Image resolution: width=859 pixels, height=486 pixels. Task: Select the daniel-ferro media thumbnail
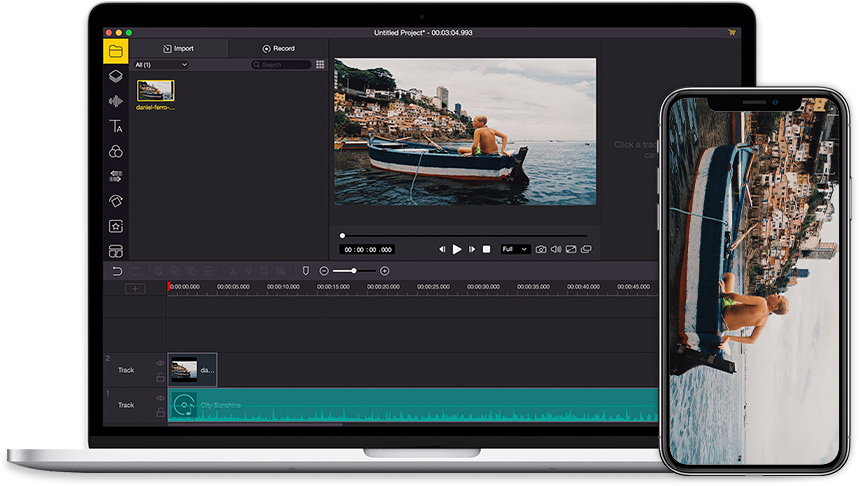155,90
